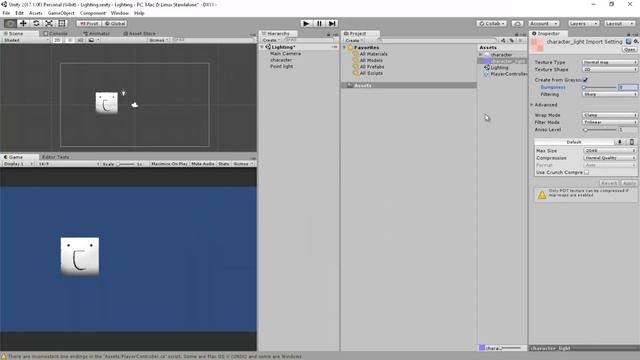Open the Account dropdown
The width and height of the screenshot is (640, 360).
coord(543,24)
